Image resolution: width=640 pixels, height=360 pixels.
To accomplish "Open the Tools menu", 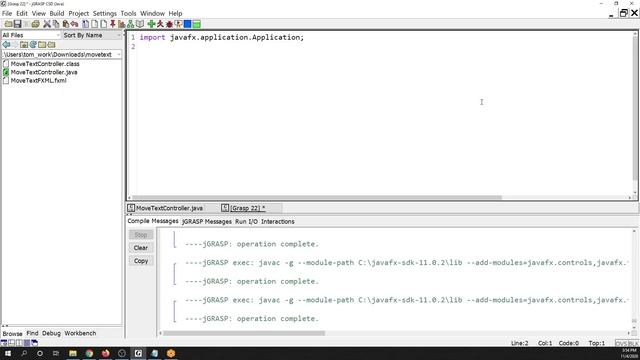I will (128, 13).
